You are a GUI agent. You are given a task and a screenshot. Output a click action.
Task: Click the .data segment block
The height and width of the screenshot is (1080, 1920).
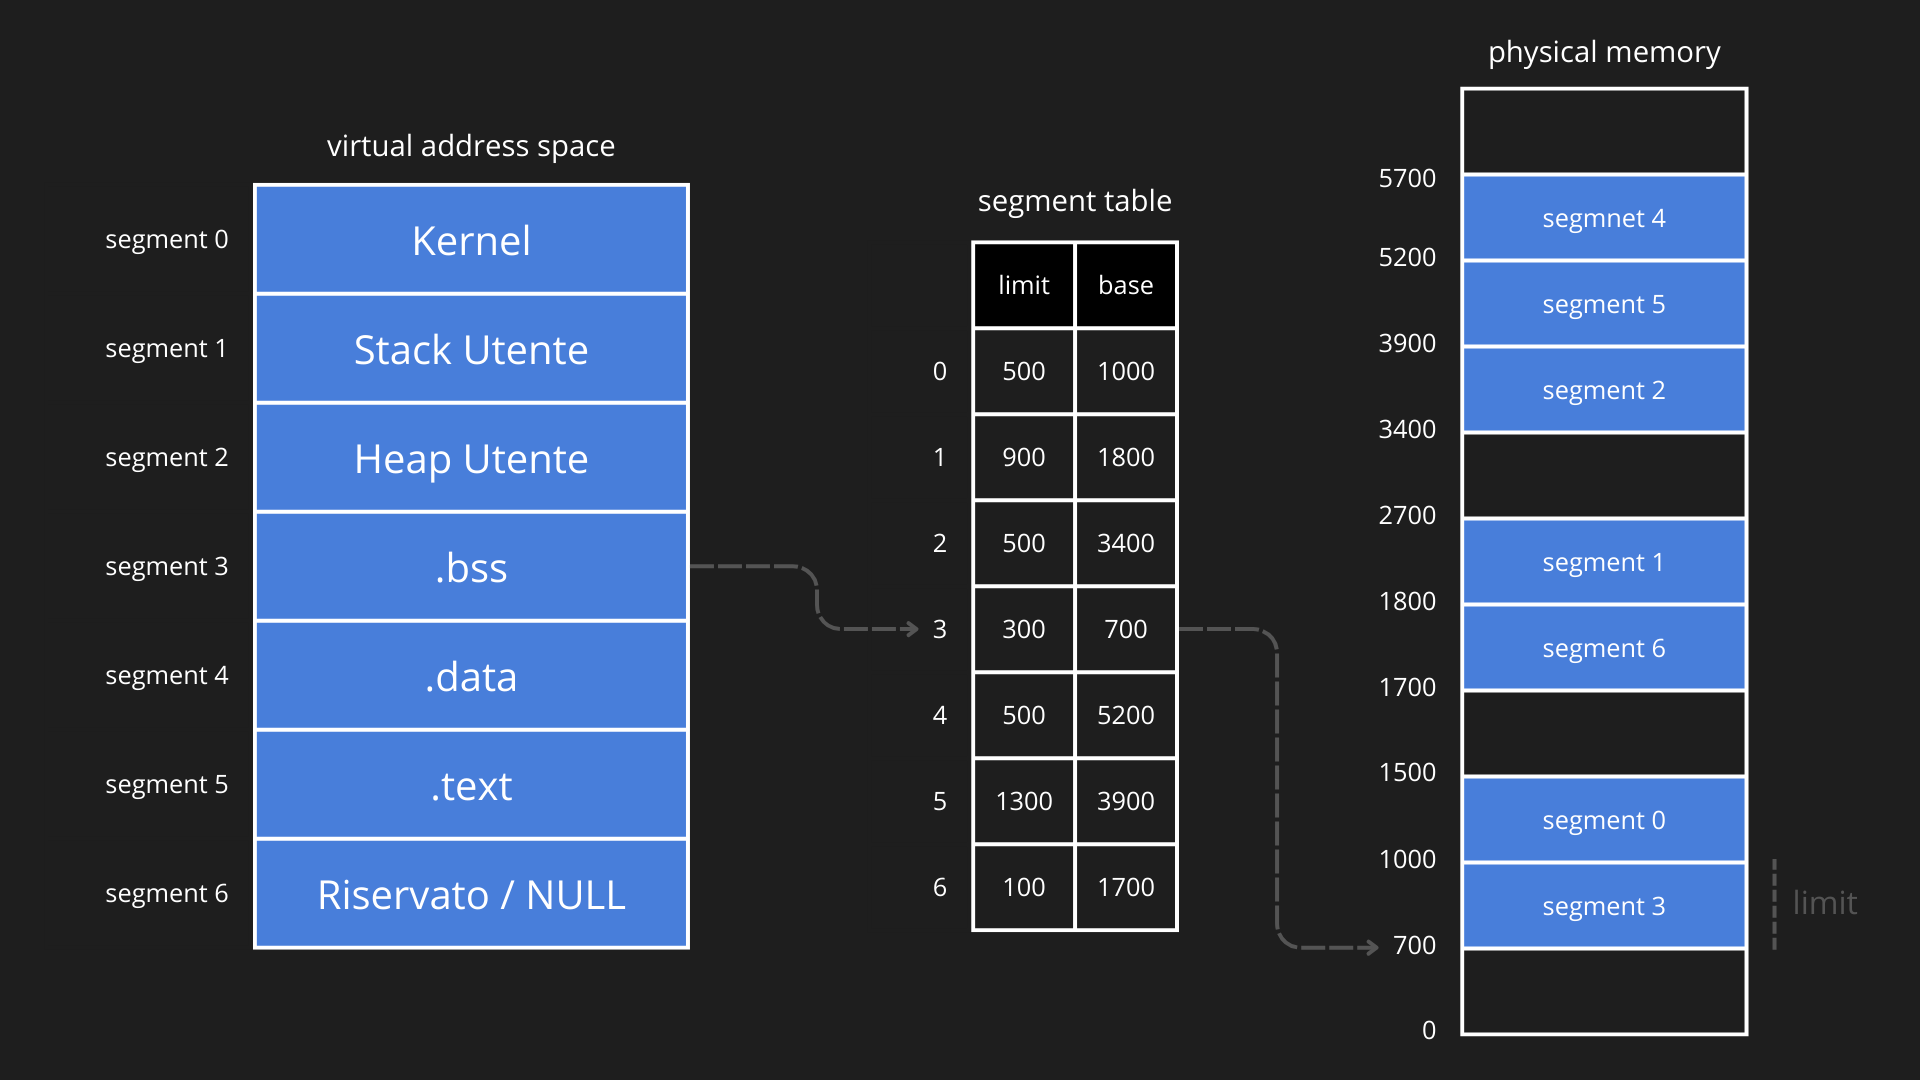click(471, 676)
